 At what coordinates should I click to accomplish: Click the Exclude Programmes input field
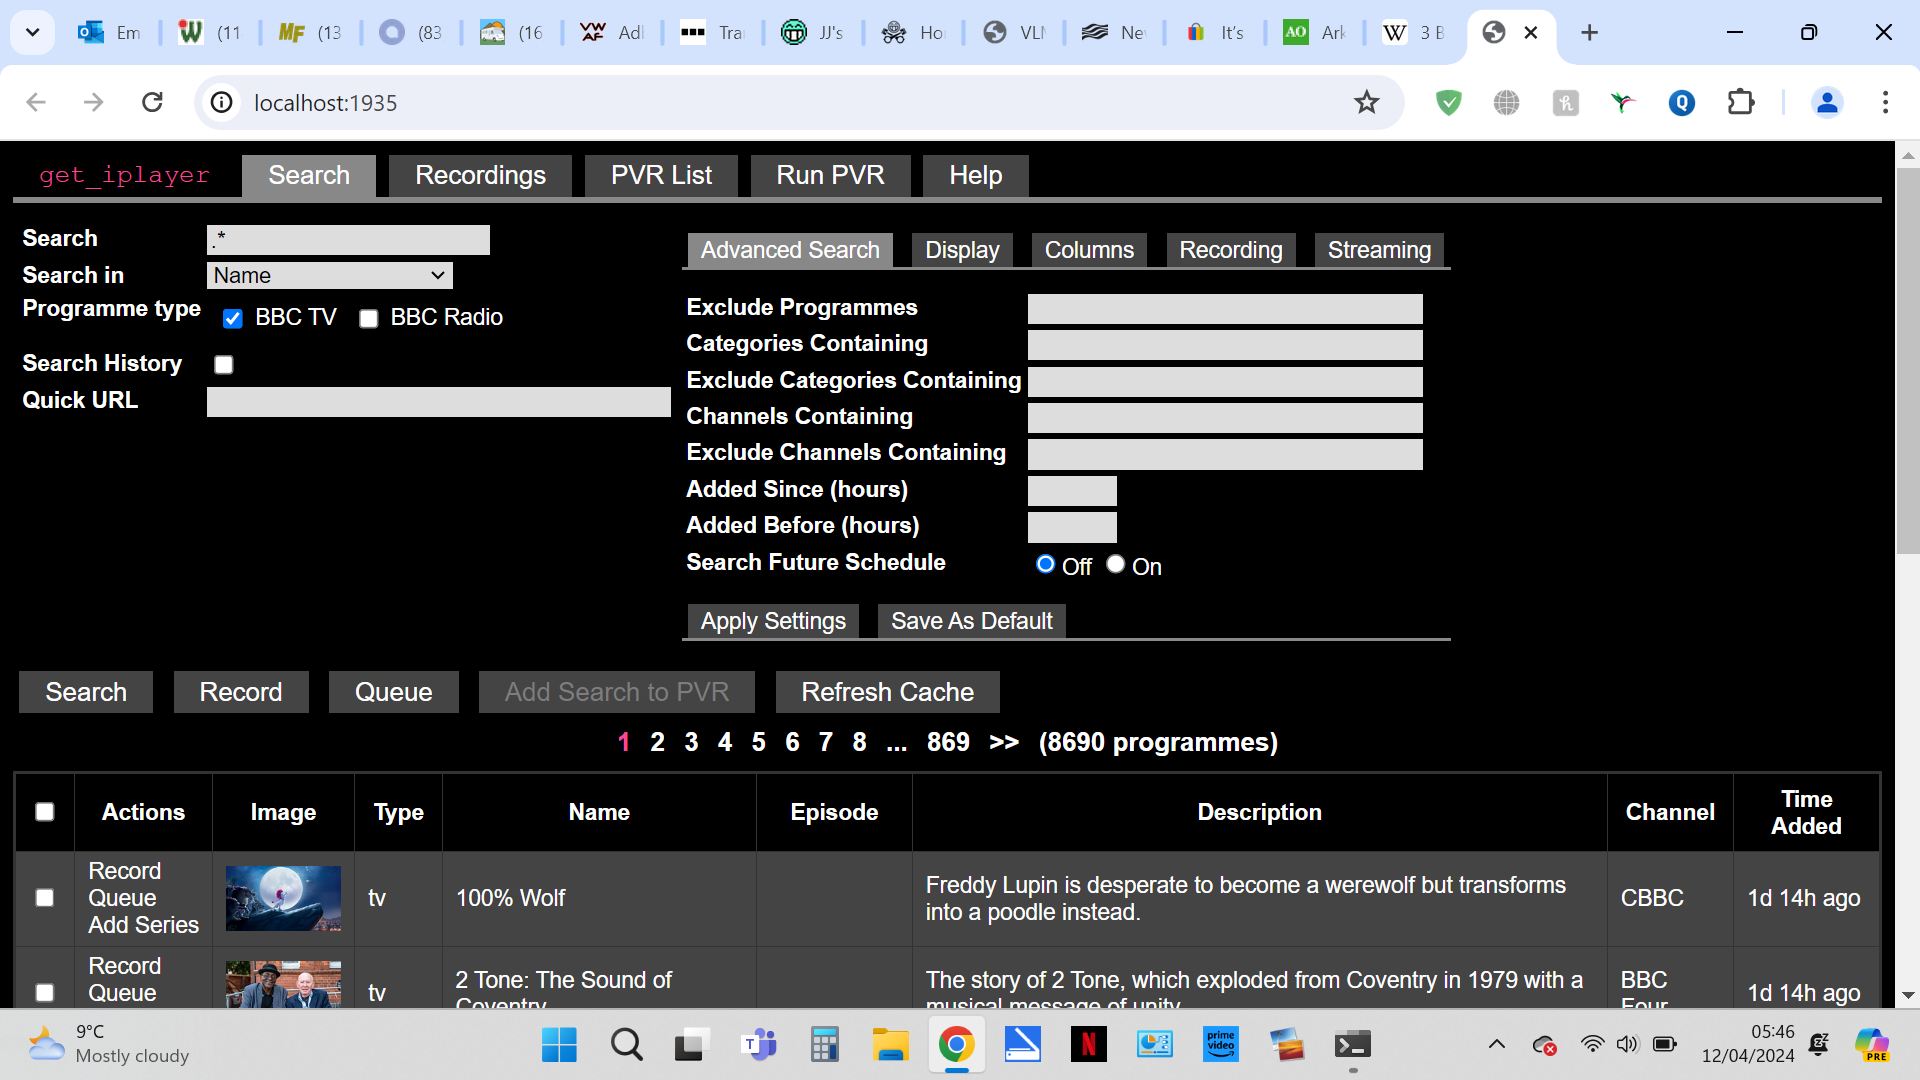pyautogui.click(x=1224, y=308)
